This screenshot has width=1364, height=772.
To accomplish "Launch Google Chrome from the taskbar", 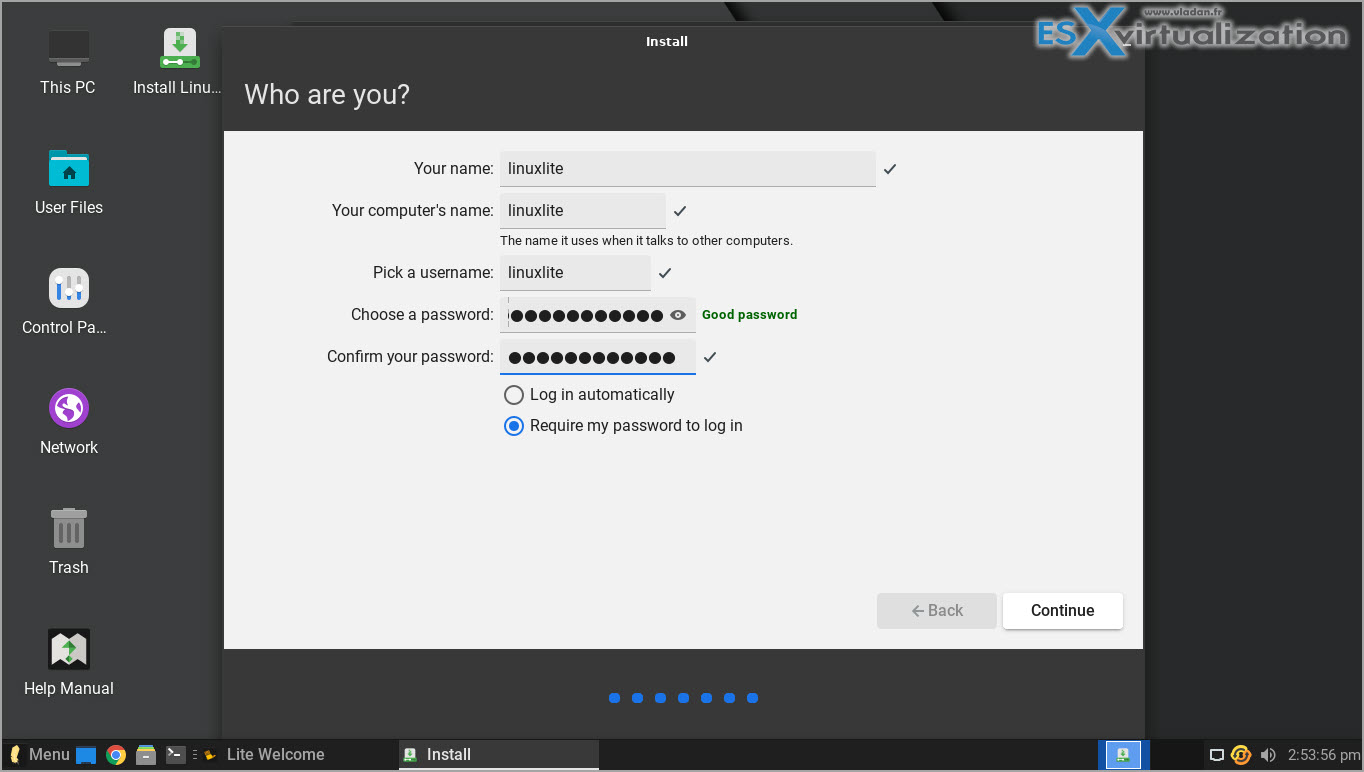I will 116,754.
